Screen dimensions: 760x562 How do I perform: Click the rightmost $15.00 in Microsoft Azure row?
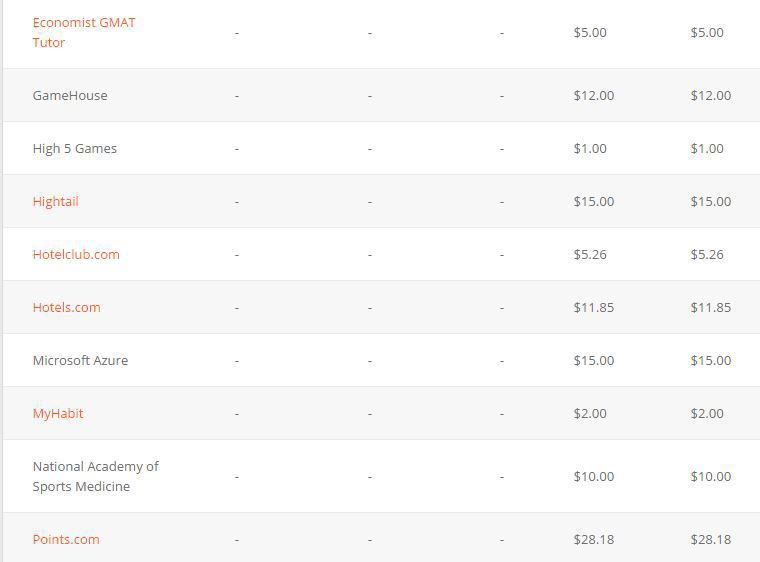click(710, 360)
